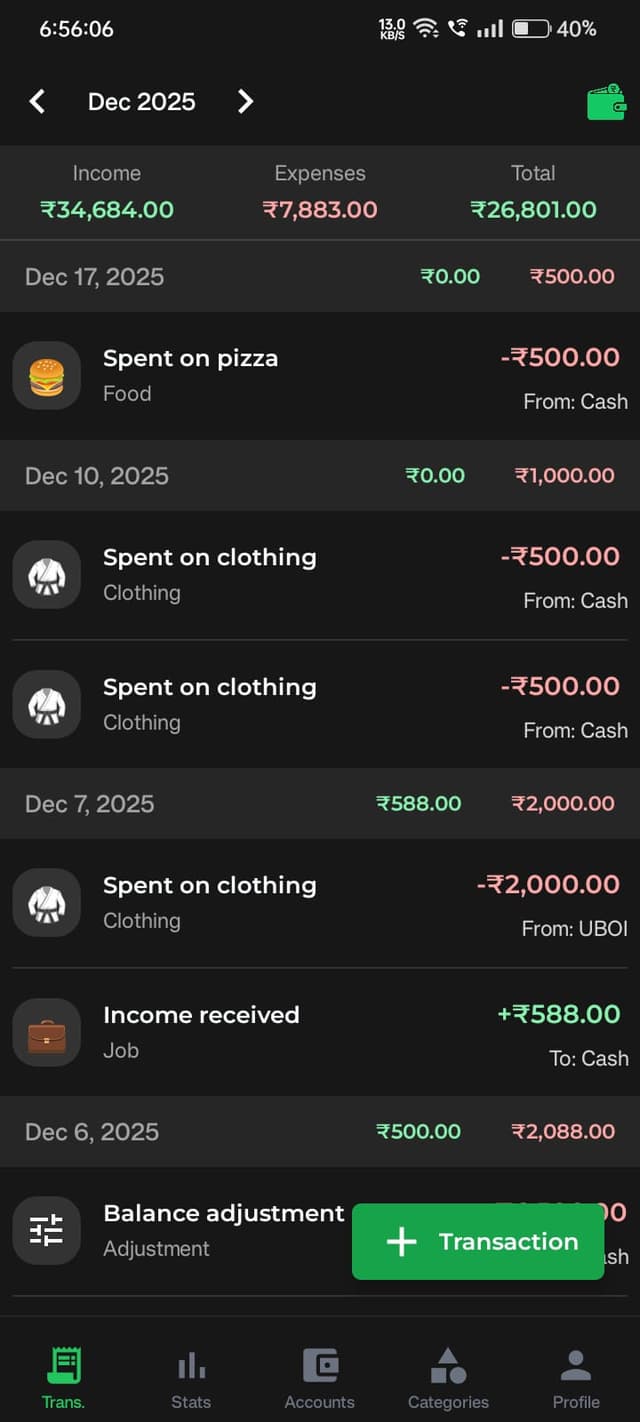The width and height of the screenshot is (640, 1422).
Task: Click the Income total ₹34,684.00
Action: 107,209
